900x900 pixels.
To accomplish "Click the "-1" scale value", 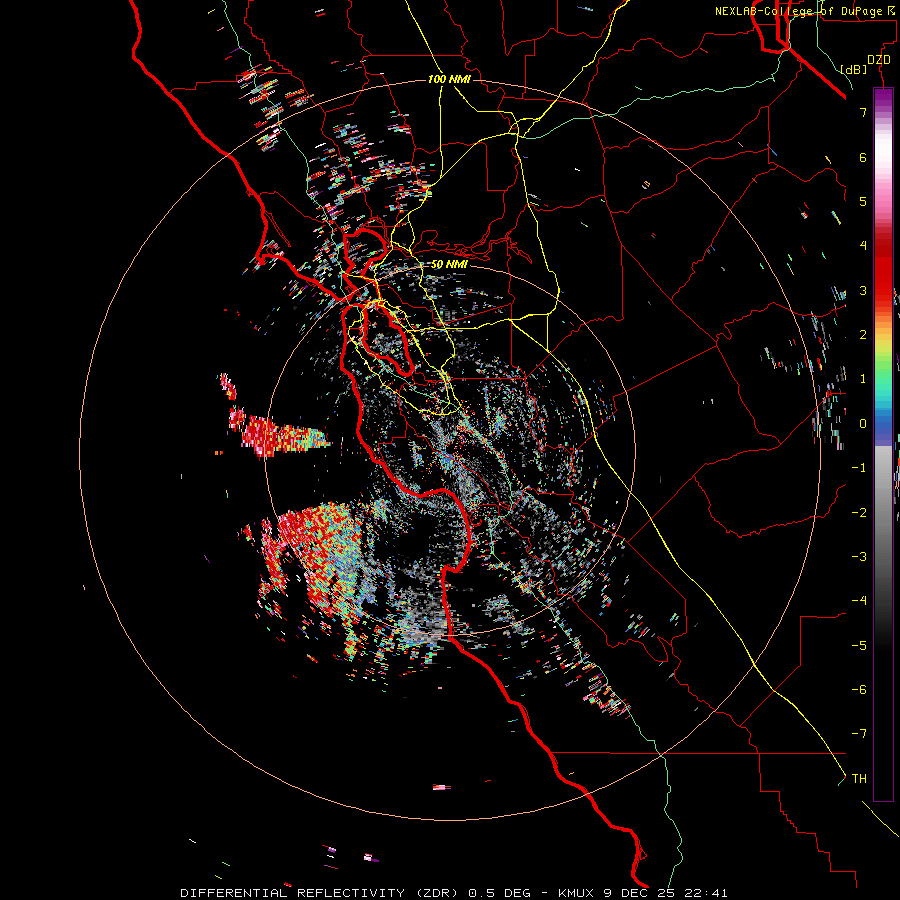I will pos(859,468).
